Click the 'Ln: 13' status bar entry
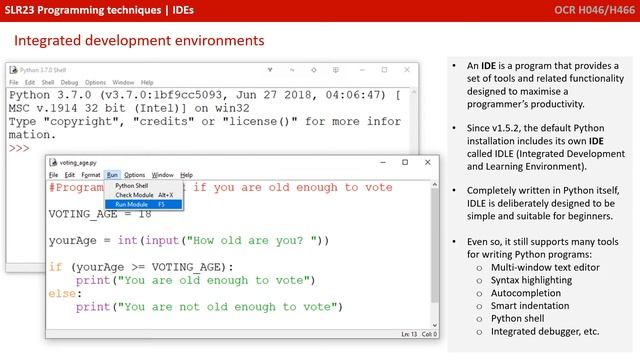Viewport: 640px width, 360px height. tap(409, 334)
